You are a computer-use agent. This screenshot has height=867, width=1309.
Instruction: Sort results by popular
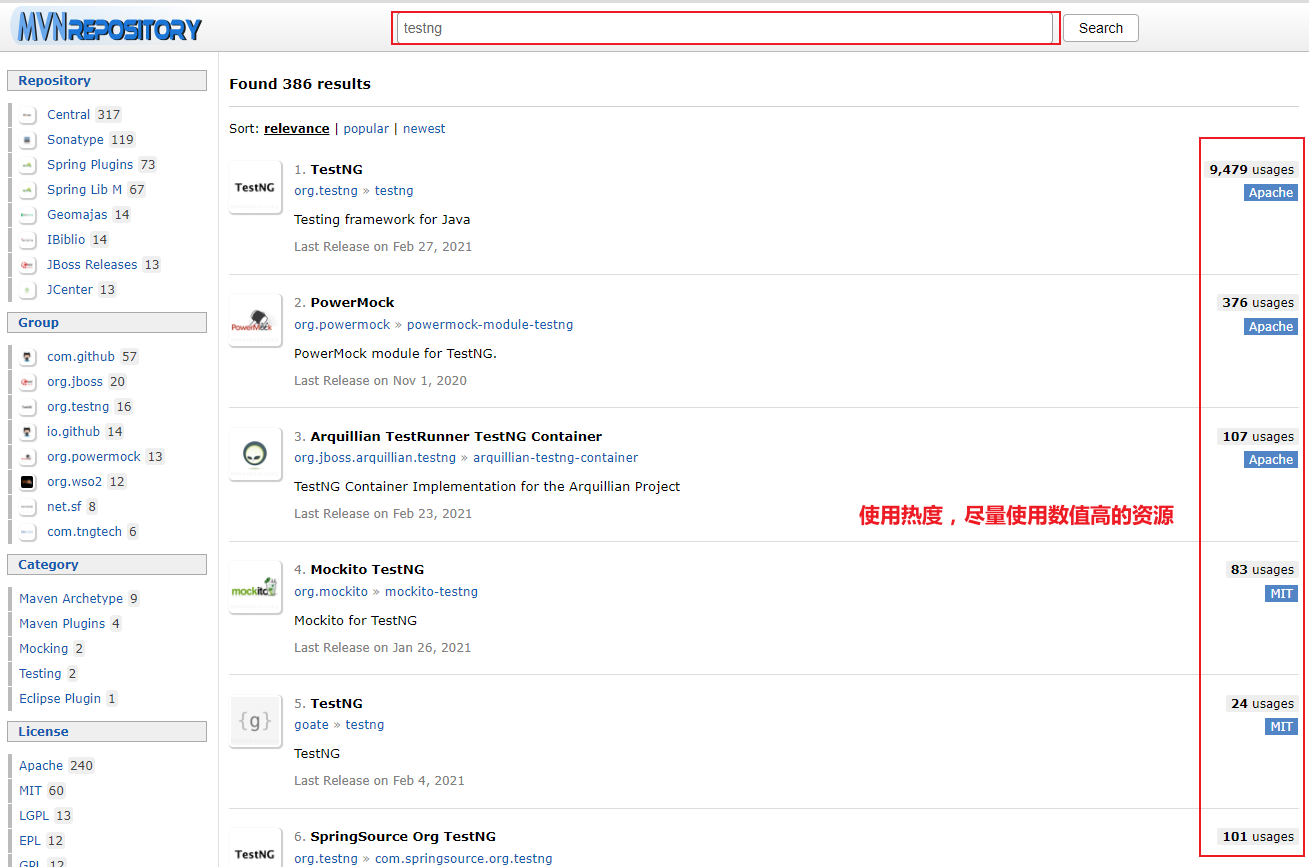click(366, 129)
